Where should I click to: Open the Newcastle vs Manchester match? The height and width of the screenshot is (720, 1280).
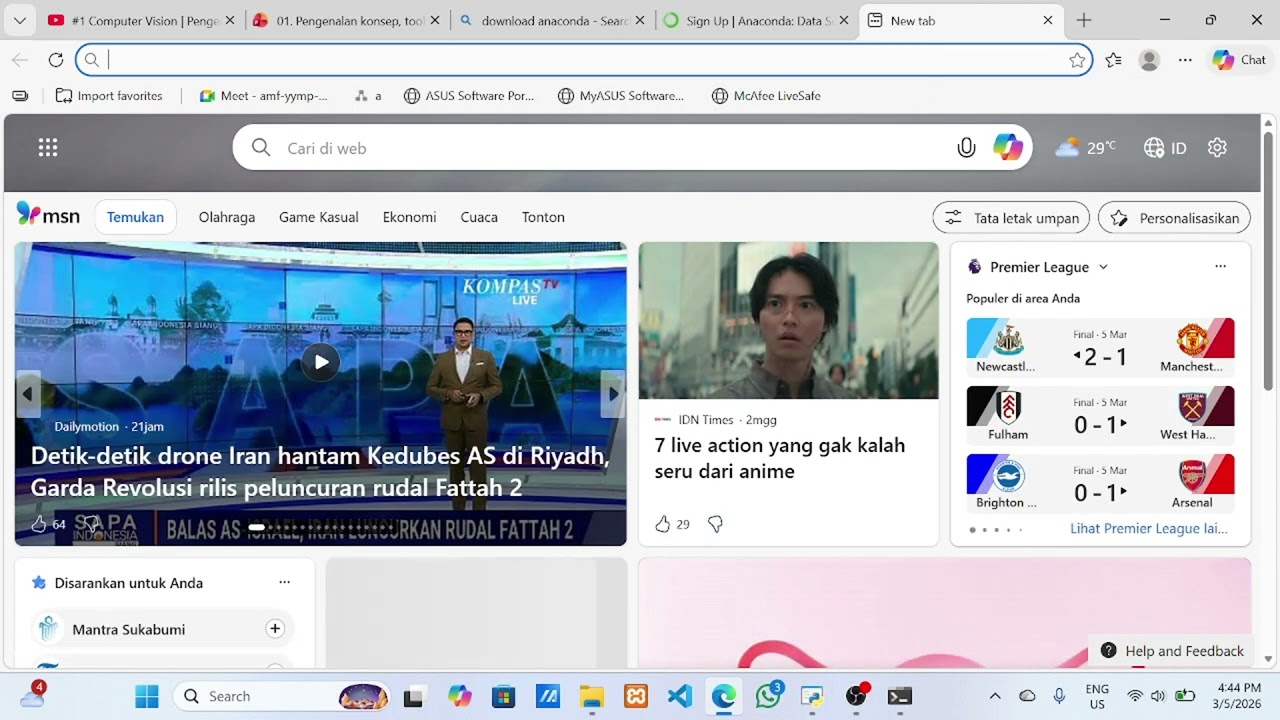point(1100,346)
